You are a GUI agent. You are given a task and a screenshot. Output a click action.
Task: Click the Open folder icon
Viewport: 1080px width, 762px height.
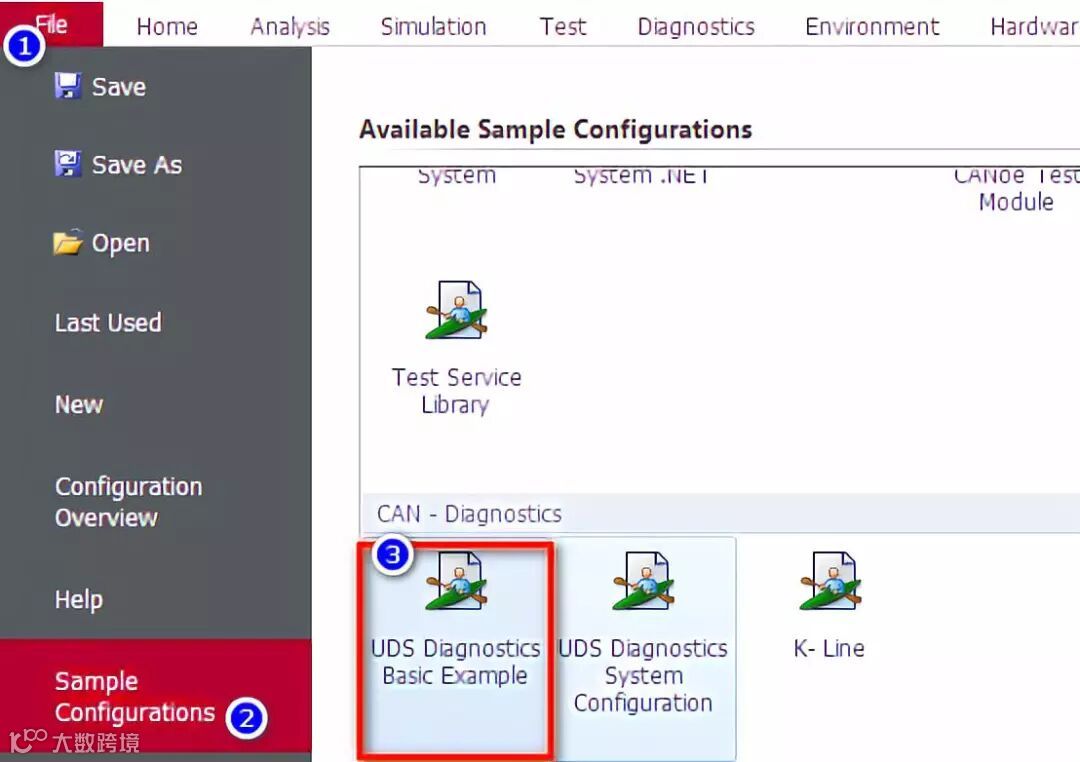tap(68, 243)
